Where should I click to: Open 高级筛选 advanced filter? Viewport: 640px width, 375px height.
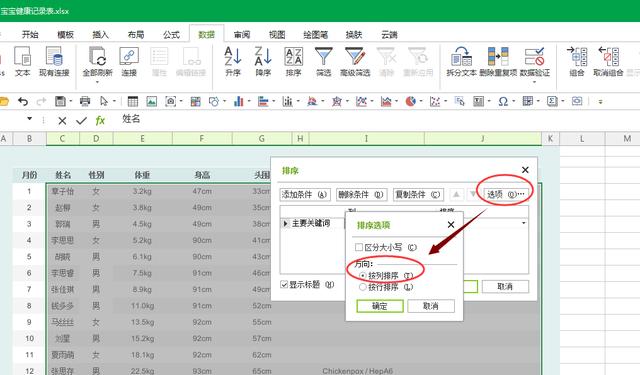[355, 56]
